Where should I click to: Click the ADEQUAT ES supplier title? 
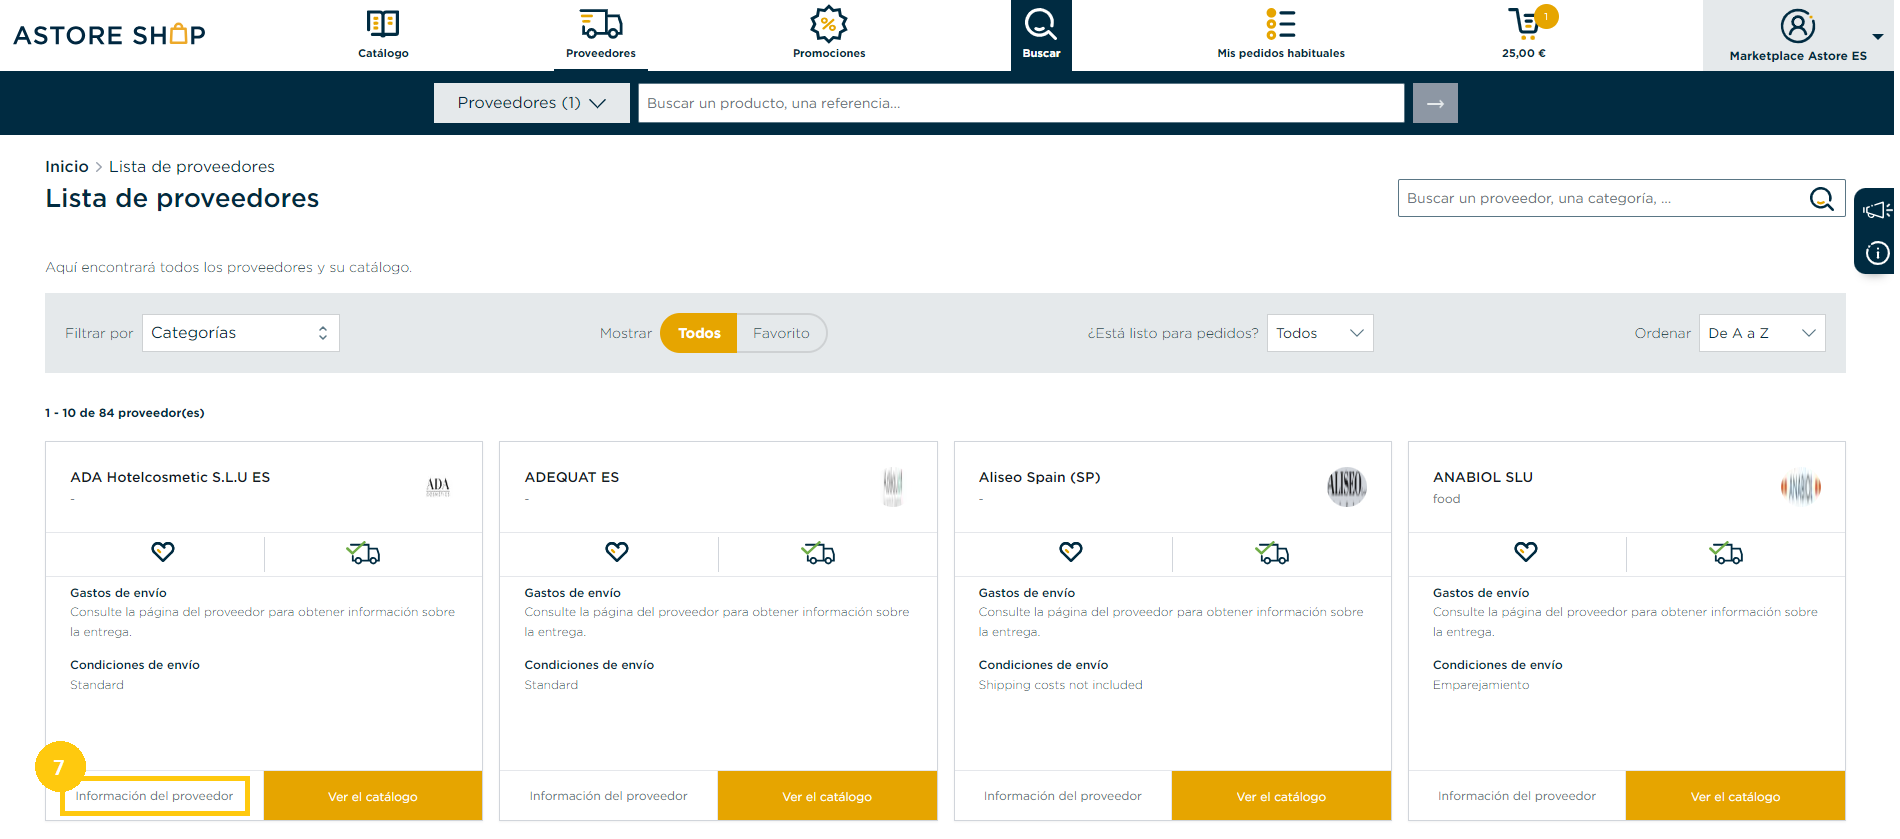coord(572,477)
